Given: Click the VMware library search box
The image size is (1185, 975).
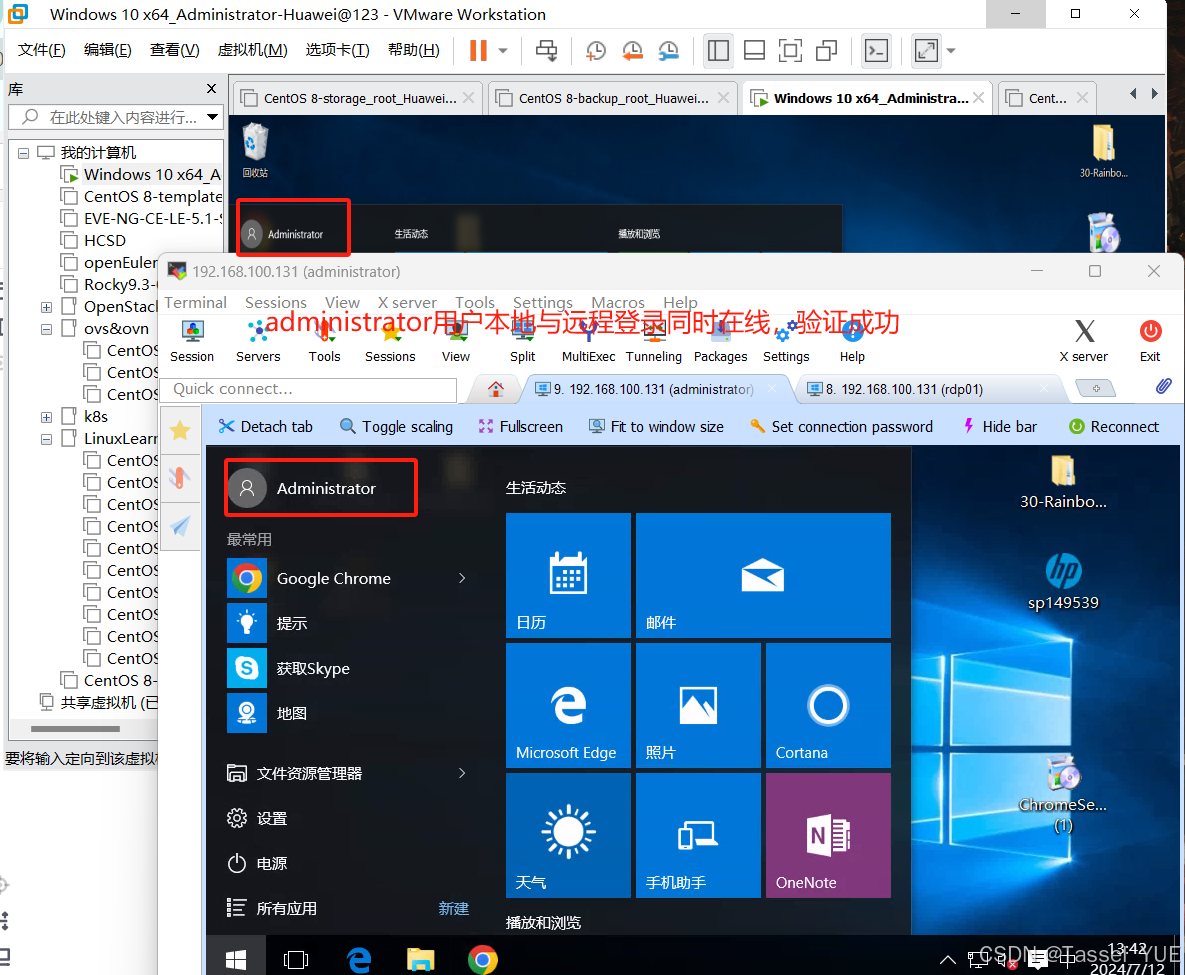Looking at the screenshot, I should point(115,117).
